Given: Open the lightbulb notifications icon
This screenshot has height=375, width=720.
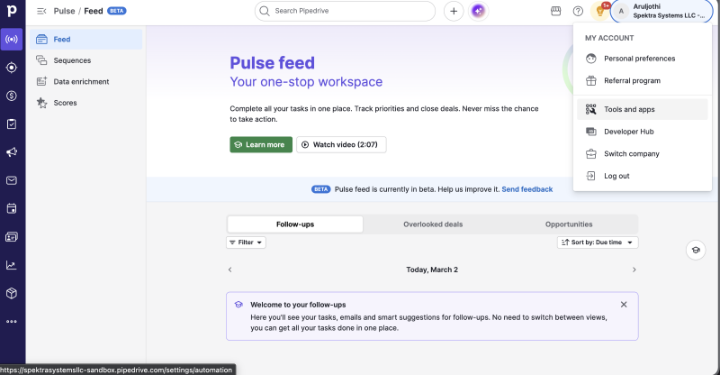Looking at the screenshot, I should point(600,11).
